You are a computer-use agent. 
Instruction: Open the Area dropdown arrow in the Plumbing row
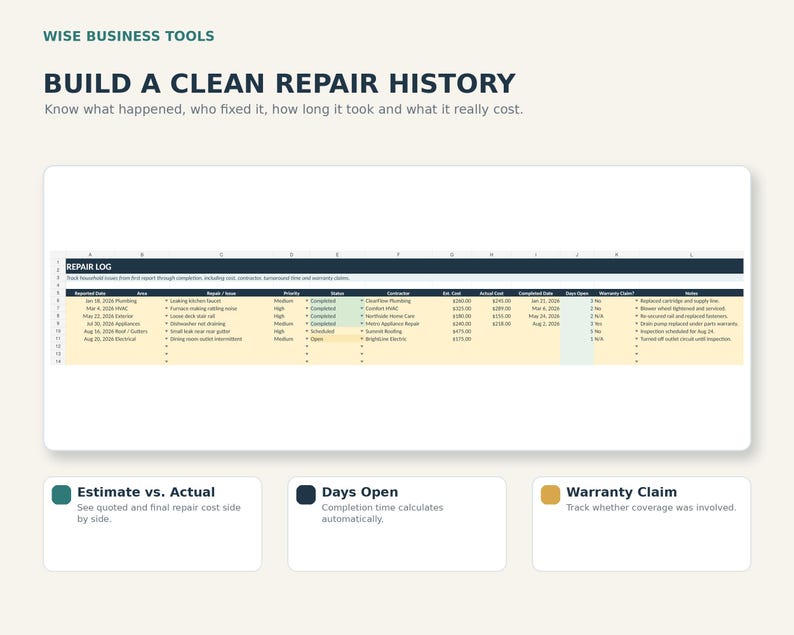[x=166, y=301]
